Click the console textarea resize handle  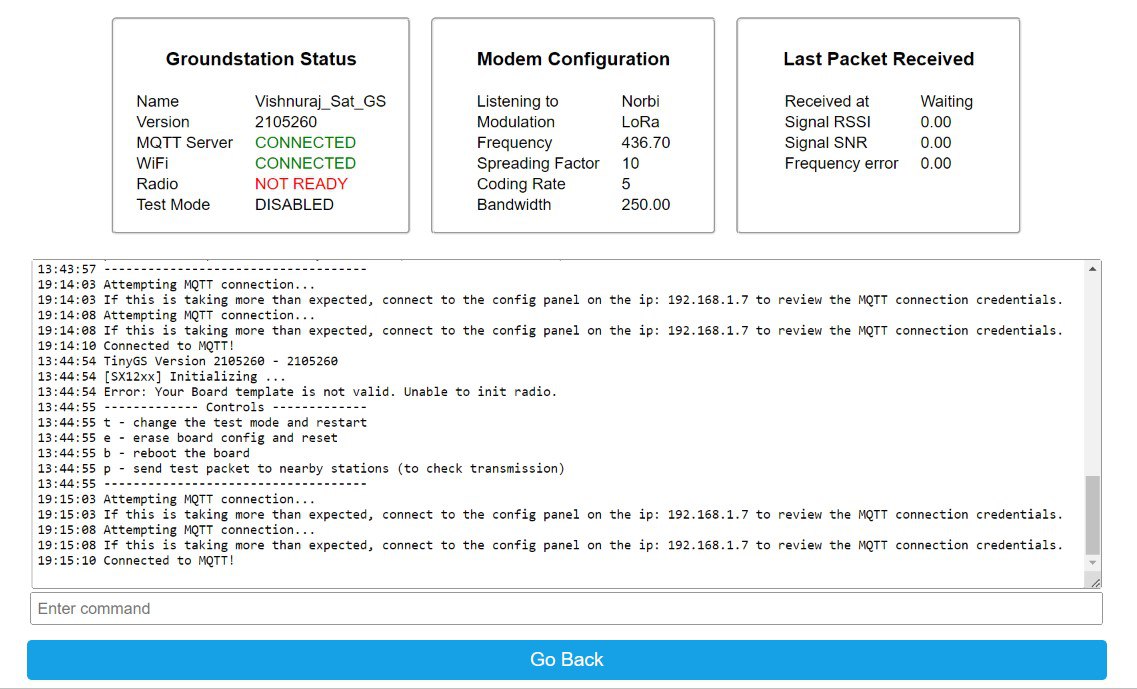(1094, 582)
